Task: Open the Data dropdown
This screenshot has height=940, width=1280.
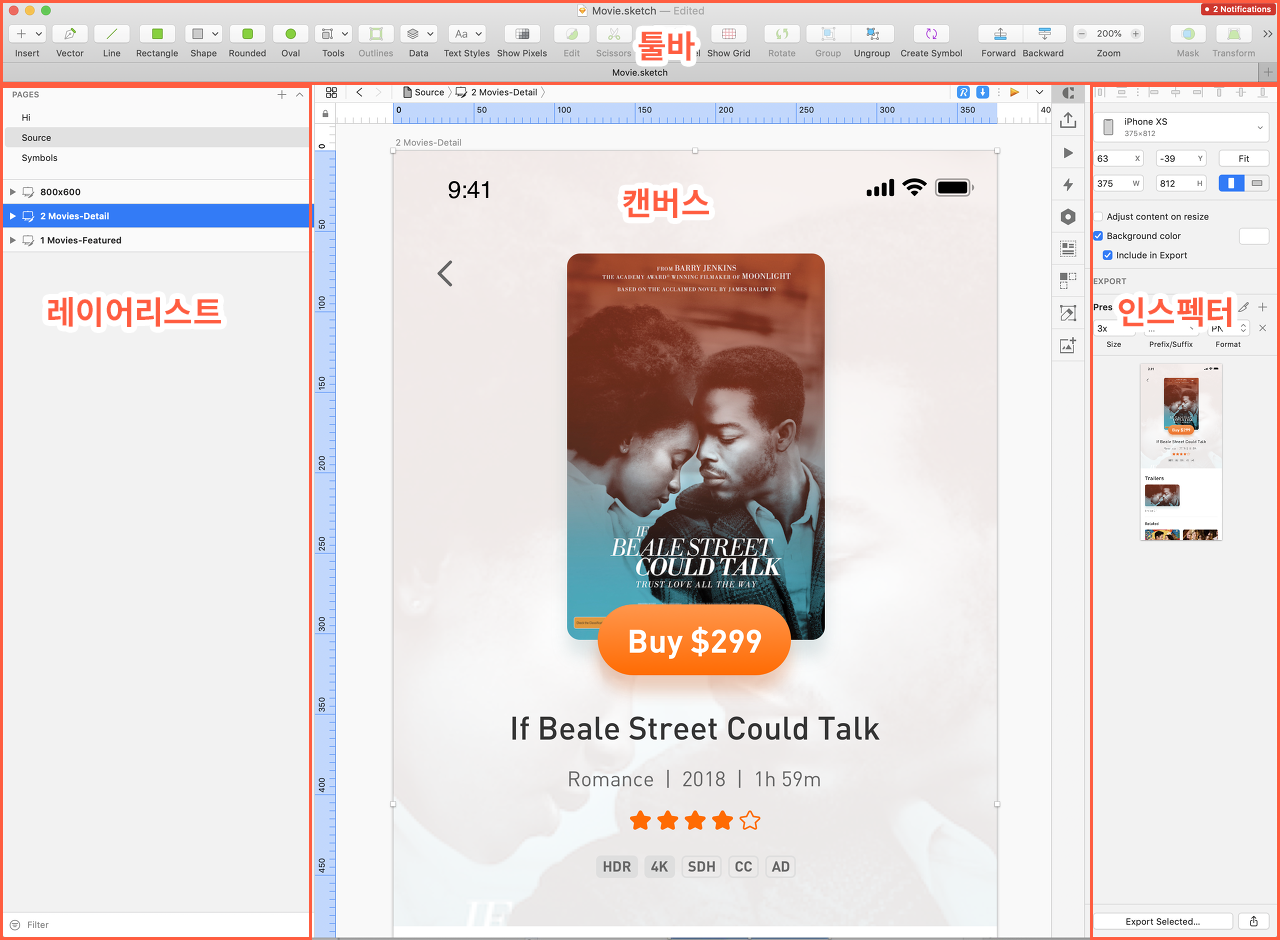Action: point(418,34)
